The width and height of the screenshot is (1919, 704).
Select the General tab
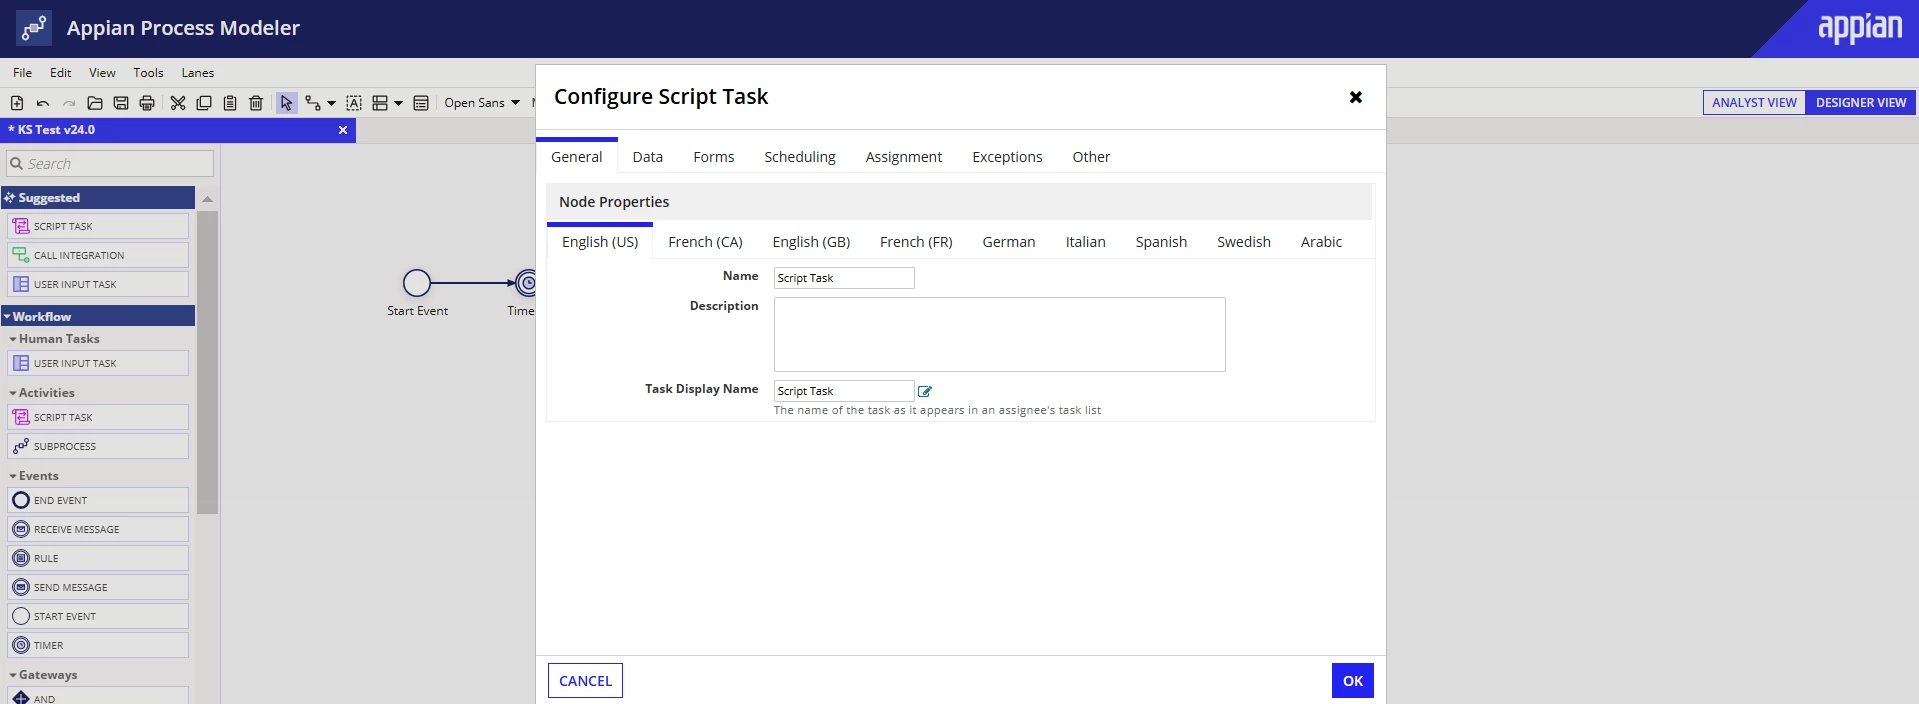point(577,157)
